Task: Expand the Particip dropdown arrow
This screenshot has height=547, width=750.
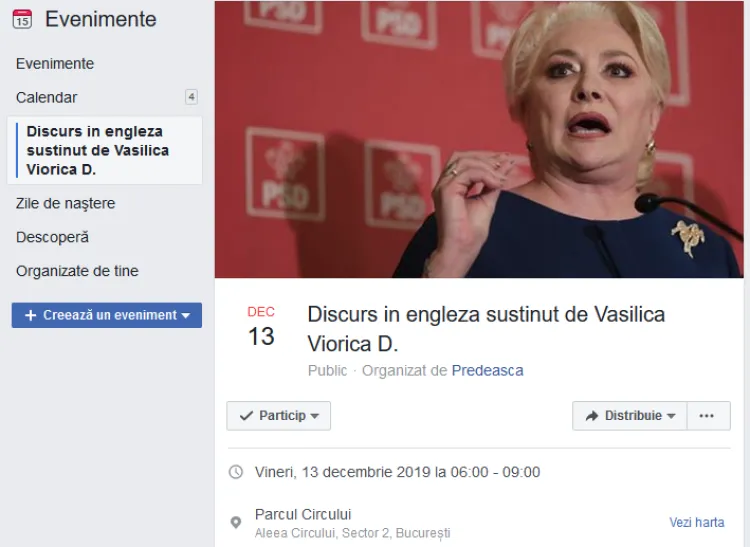Action: tap(315, 416)
